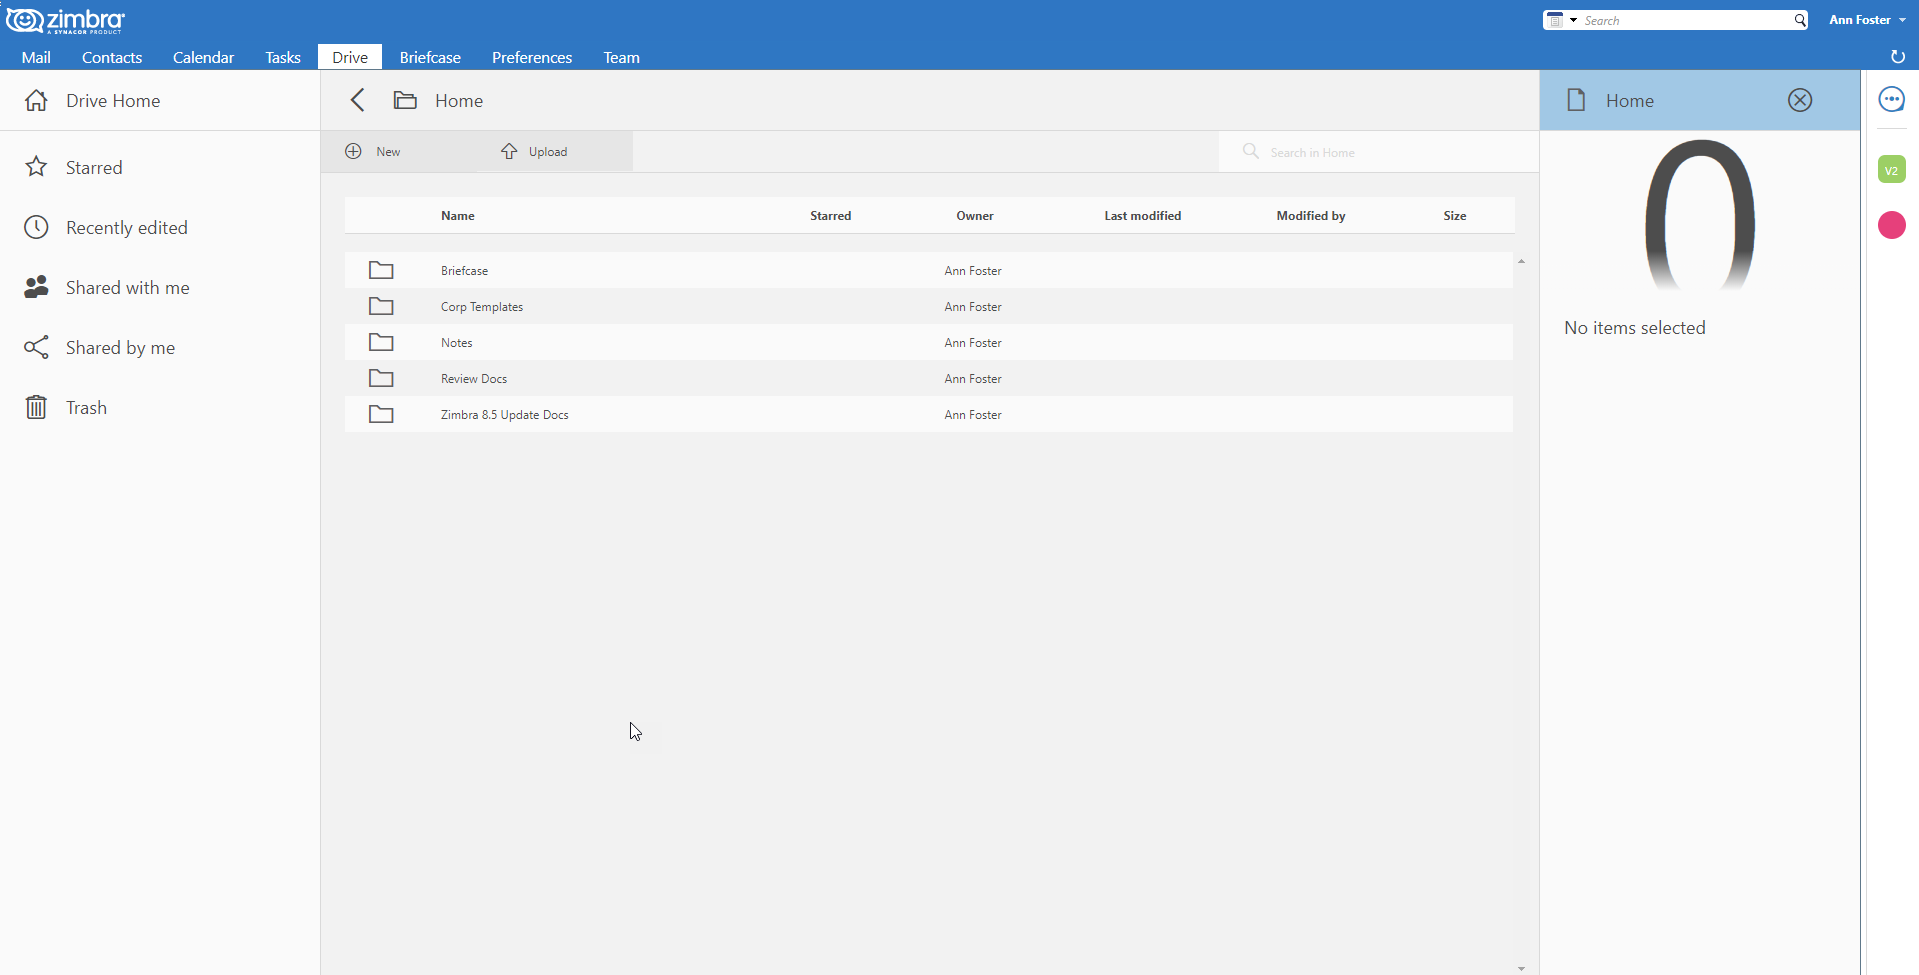Click the Trash bin icon
The height and width of the screenshot is (975, 1919).
tap(36, 407)
